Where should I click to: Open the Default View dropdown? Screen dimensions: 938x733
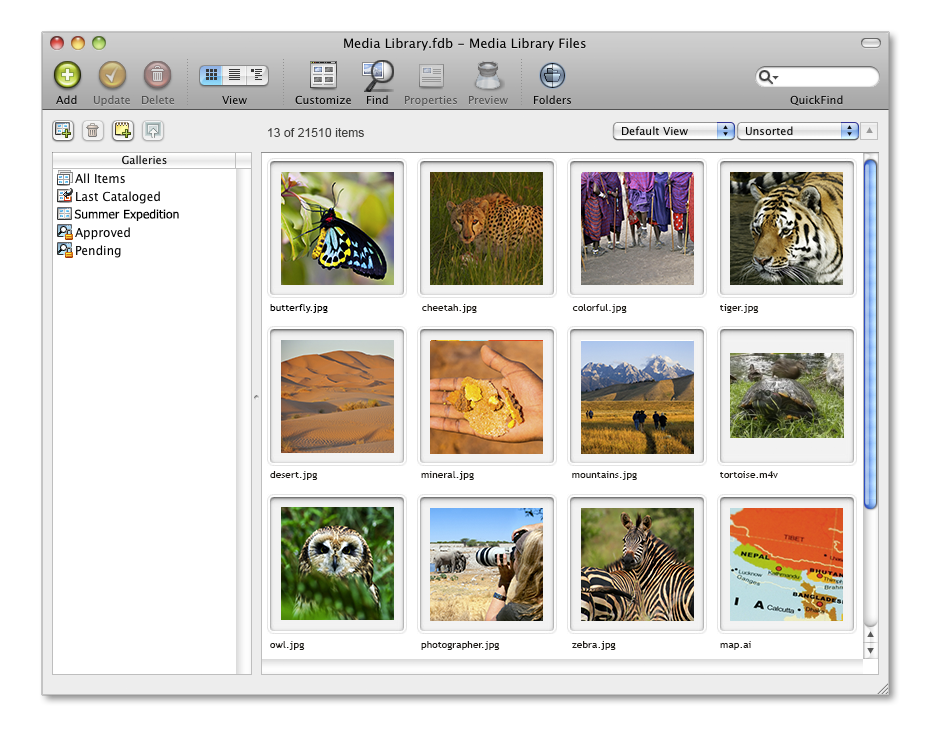[x=675, y=131]
